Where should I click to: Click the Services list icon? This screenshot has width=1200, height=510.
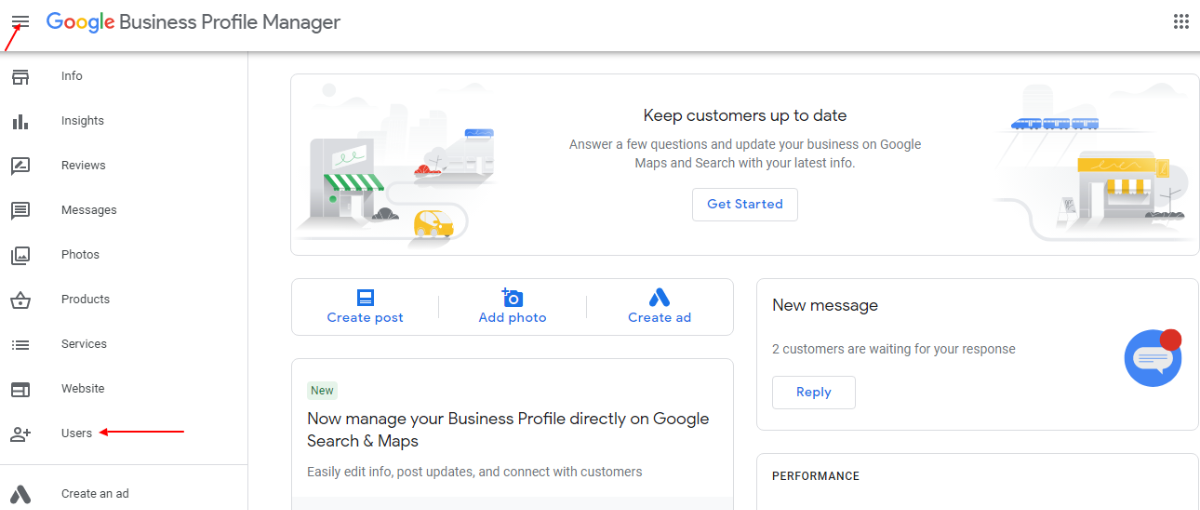[20, 344]
